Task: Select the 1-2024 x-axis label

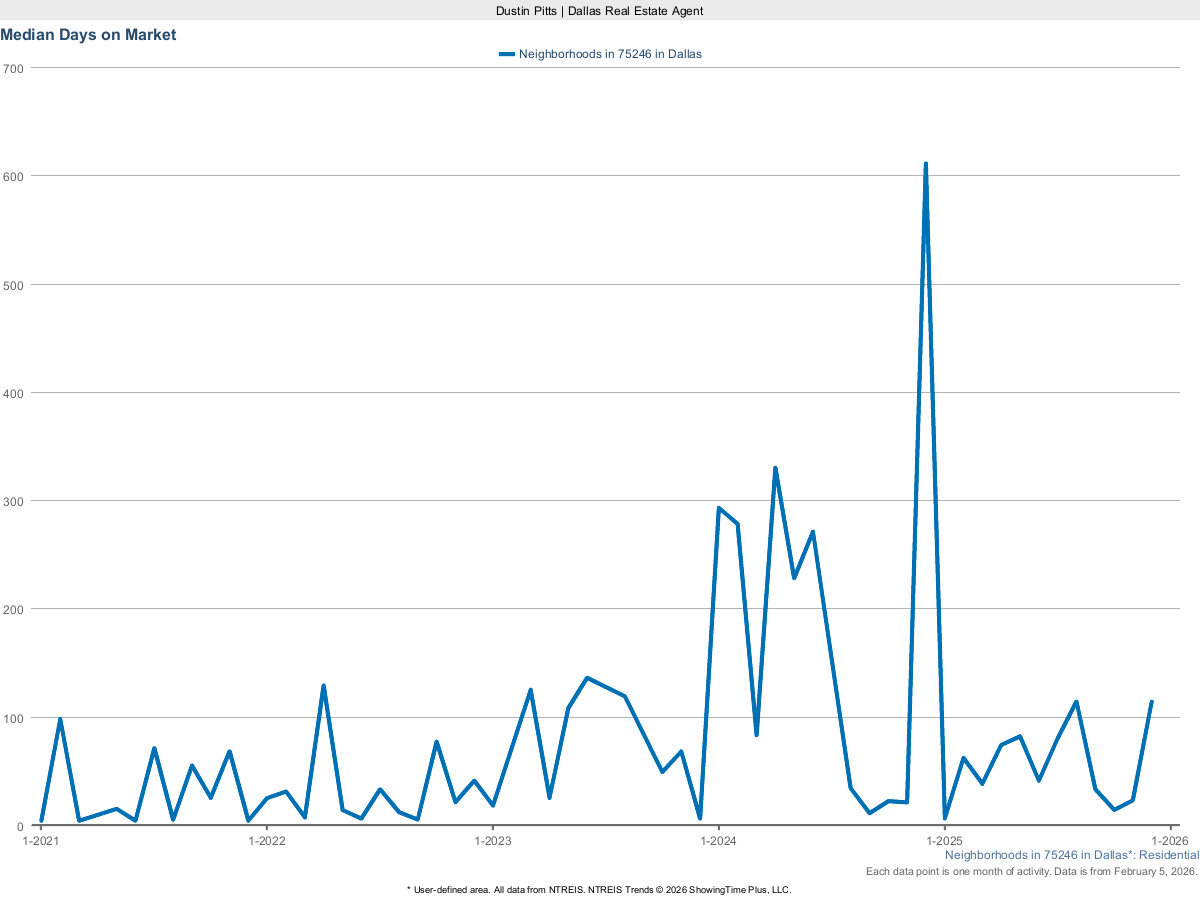Action: point(718,841)
